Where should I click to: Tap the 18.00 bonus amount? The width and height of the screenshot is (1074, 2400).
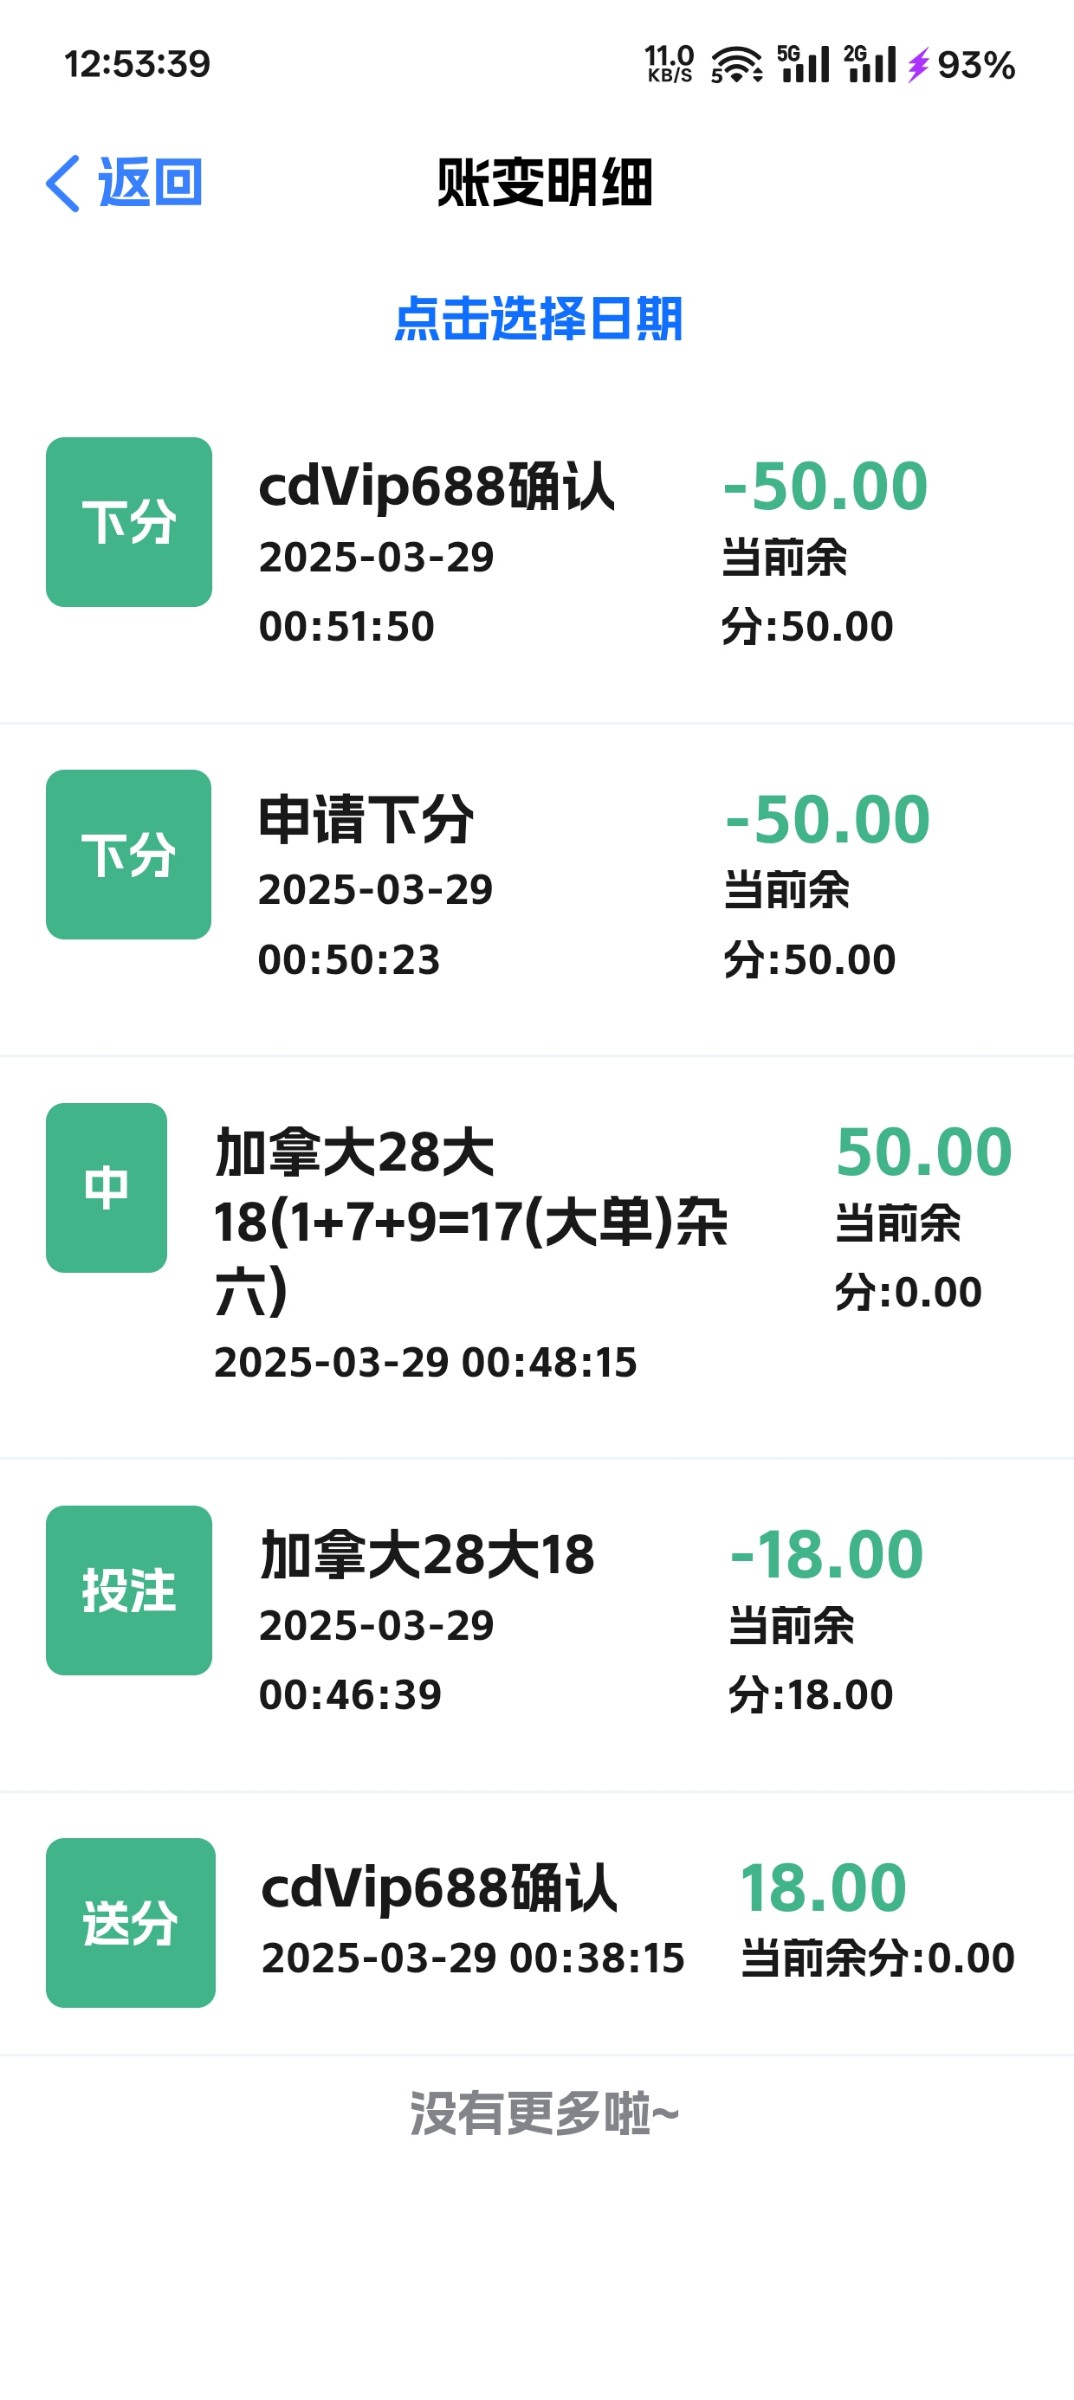pyautogui.click(x=823, y=1888)
